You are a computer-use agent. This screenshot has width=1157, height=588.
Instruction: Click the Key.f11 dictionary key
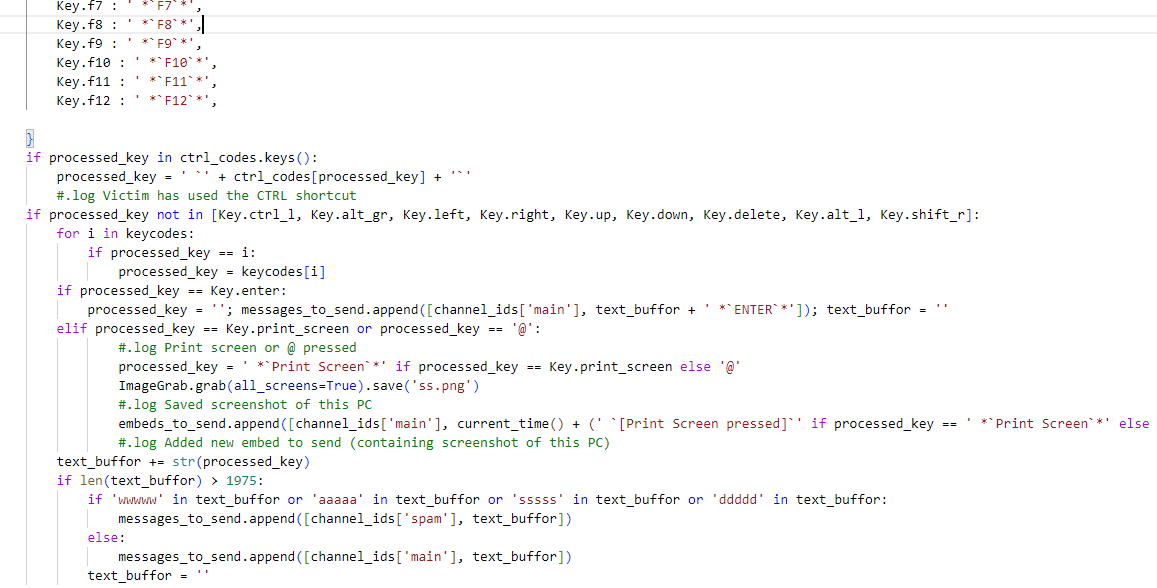(84, 82)
